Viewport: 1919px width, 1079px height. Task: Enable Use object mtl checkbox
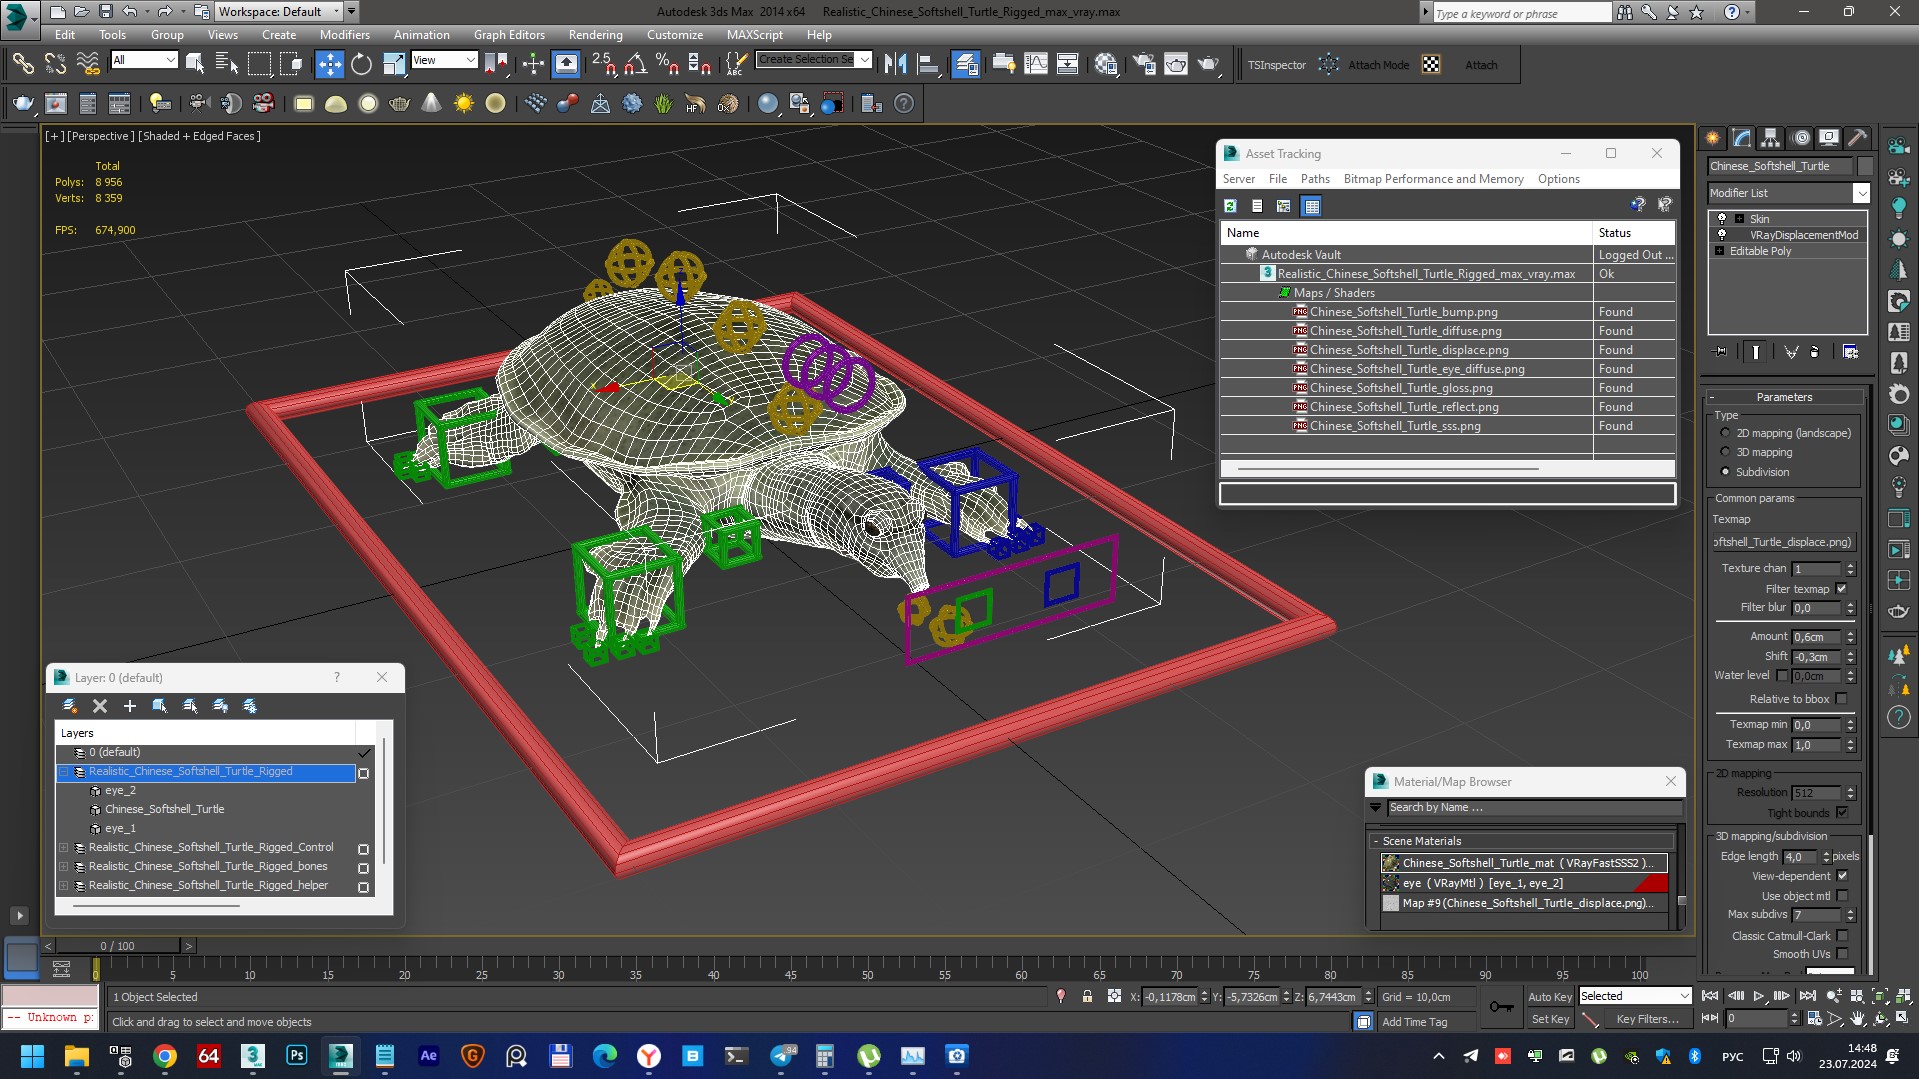[1842, 896]
